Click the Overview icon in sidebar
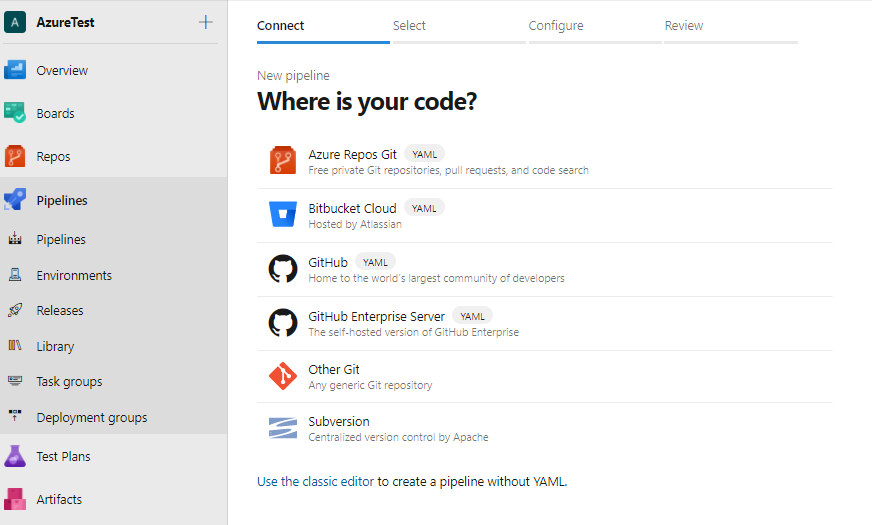Image resolution: width=872 pixels, height=525 pixels. point(15,70)
